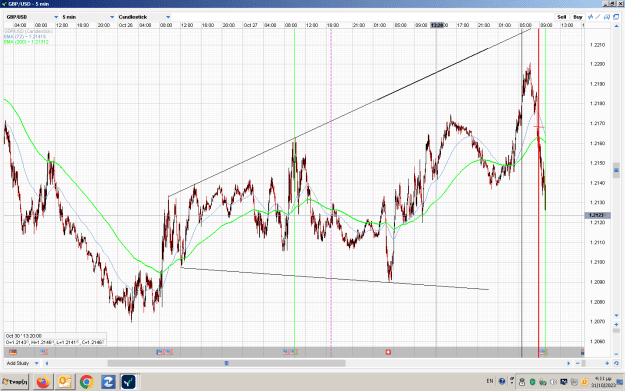Click the current price label 1.2123

(597, 215)
